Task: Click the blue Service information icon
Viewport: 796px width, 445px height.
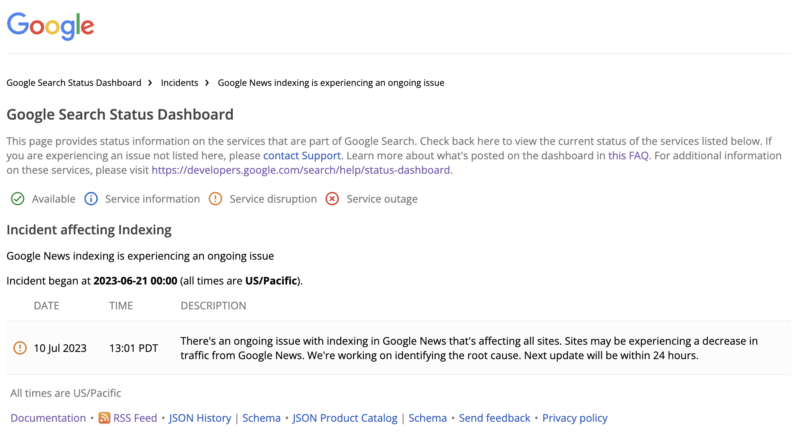Action: (x=91, y=199)
